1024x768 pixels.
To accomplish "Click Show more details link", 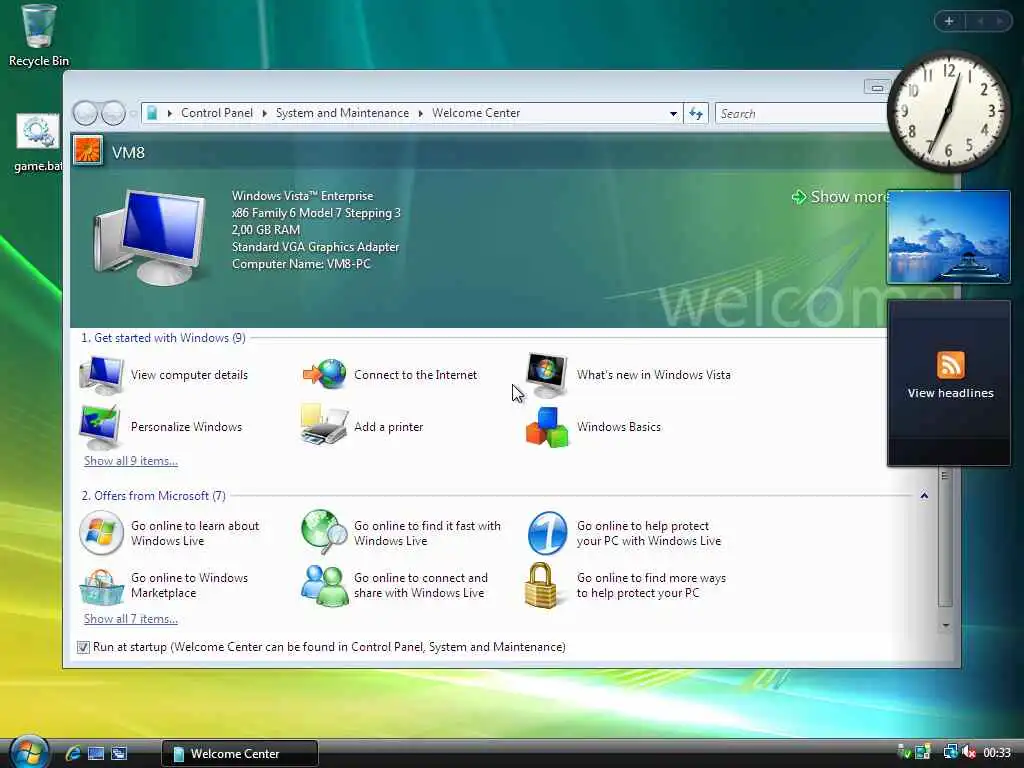I will [x=840, y=197].
